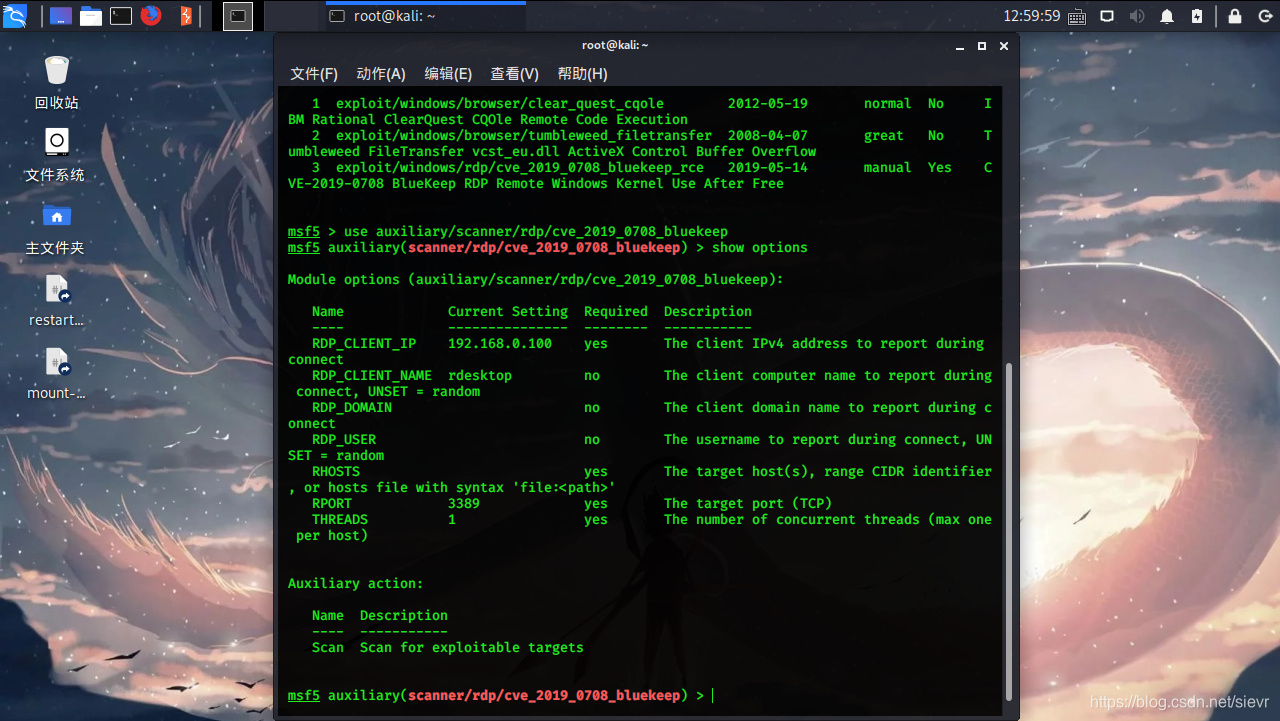This screenshot has height=721, width=1280.
Task: Click the 'RDP_USER' option name
Action: (x=344, y=440)
